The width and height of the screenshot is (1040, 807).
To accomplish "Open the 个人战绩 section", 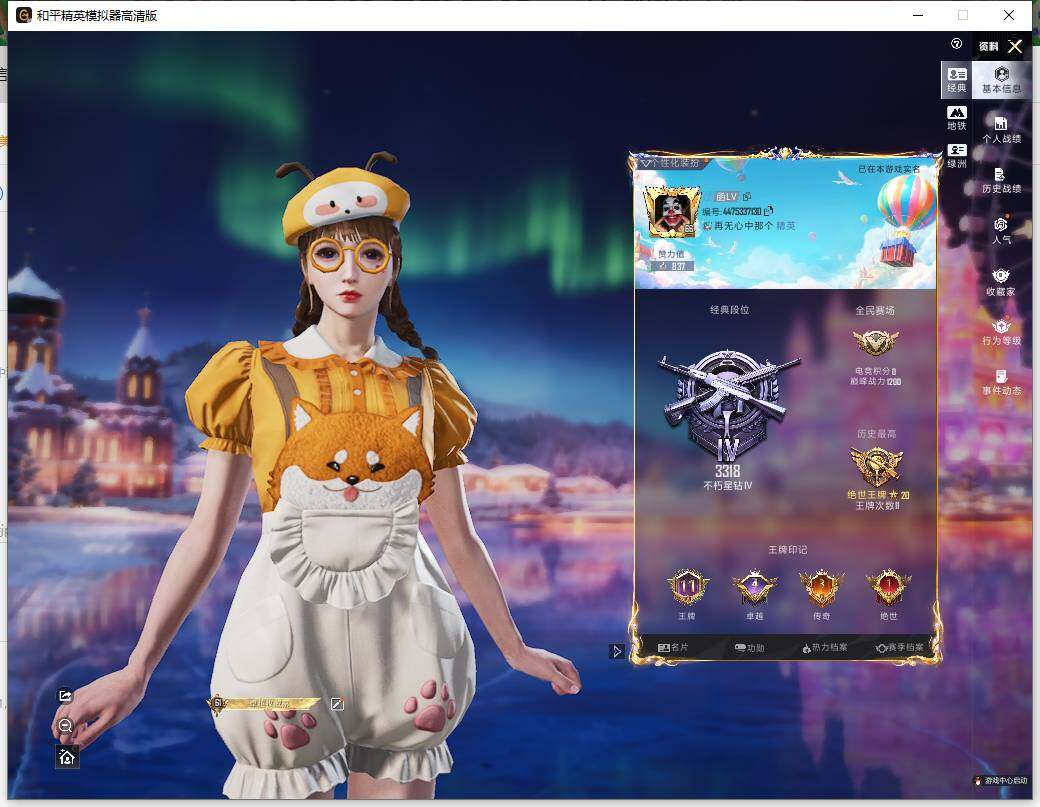I will click(x=1002, y=130).
